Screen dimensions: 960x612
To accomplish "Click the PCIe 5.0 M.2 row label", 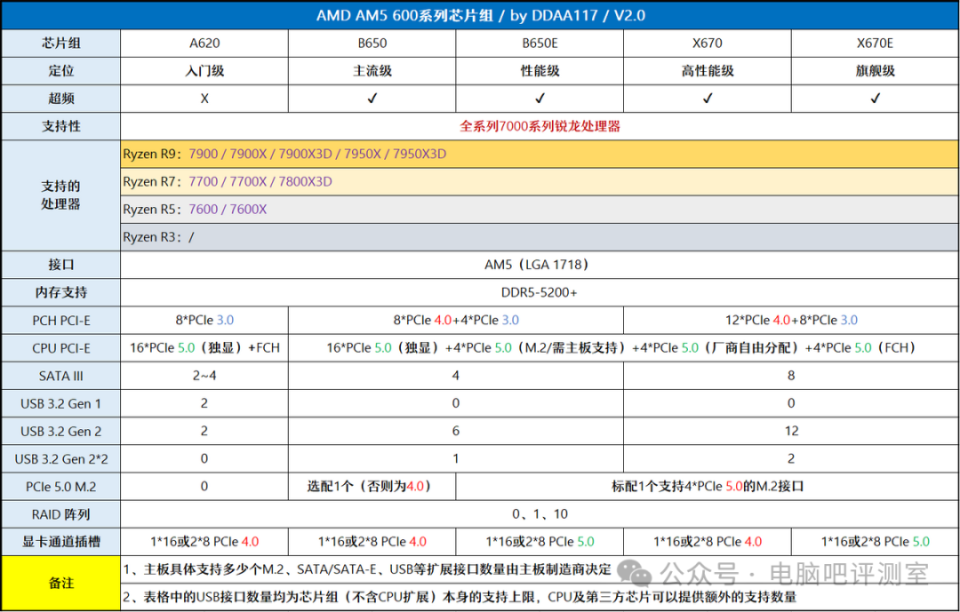I will pos(61,487).
